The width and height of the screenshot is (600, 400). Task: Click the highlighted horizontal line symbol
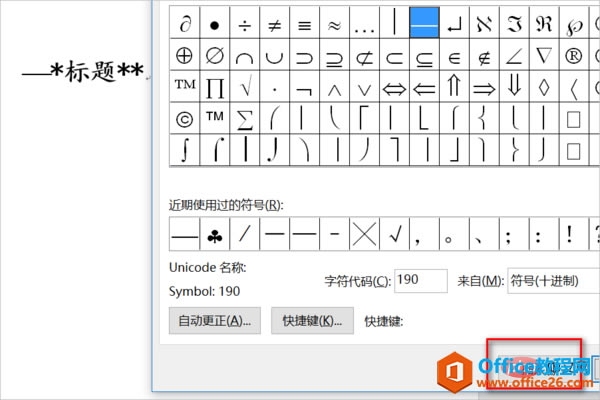424,22
